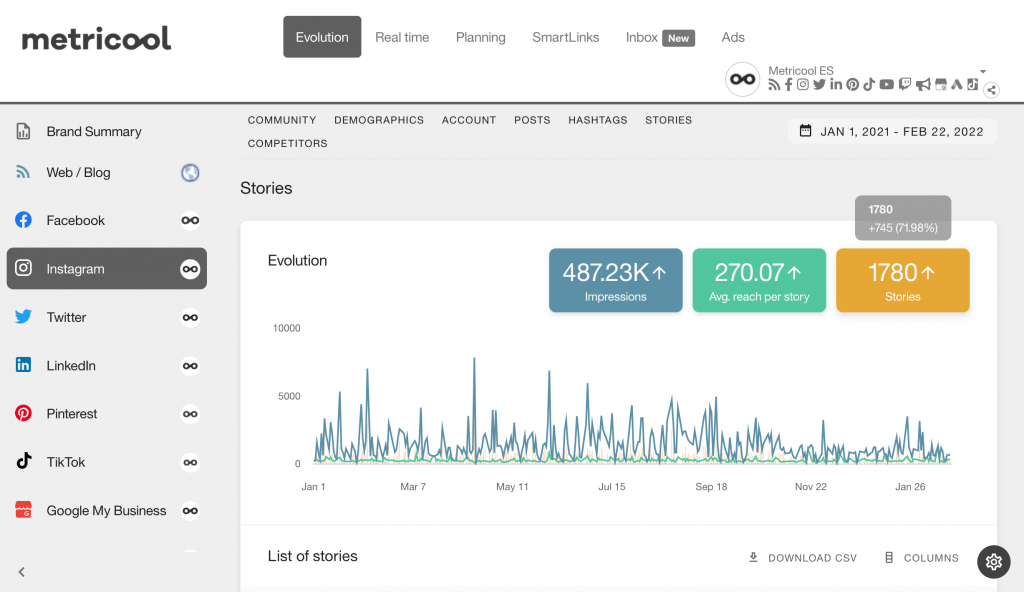Expand the Metricool ES brand dropdown arrow
Screen dimensions: 1024x592
tap(983, 71)
